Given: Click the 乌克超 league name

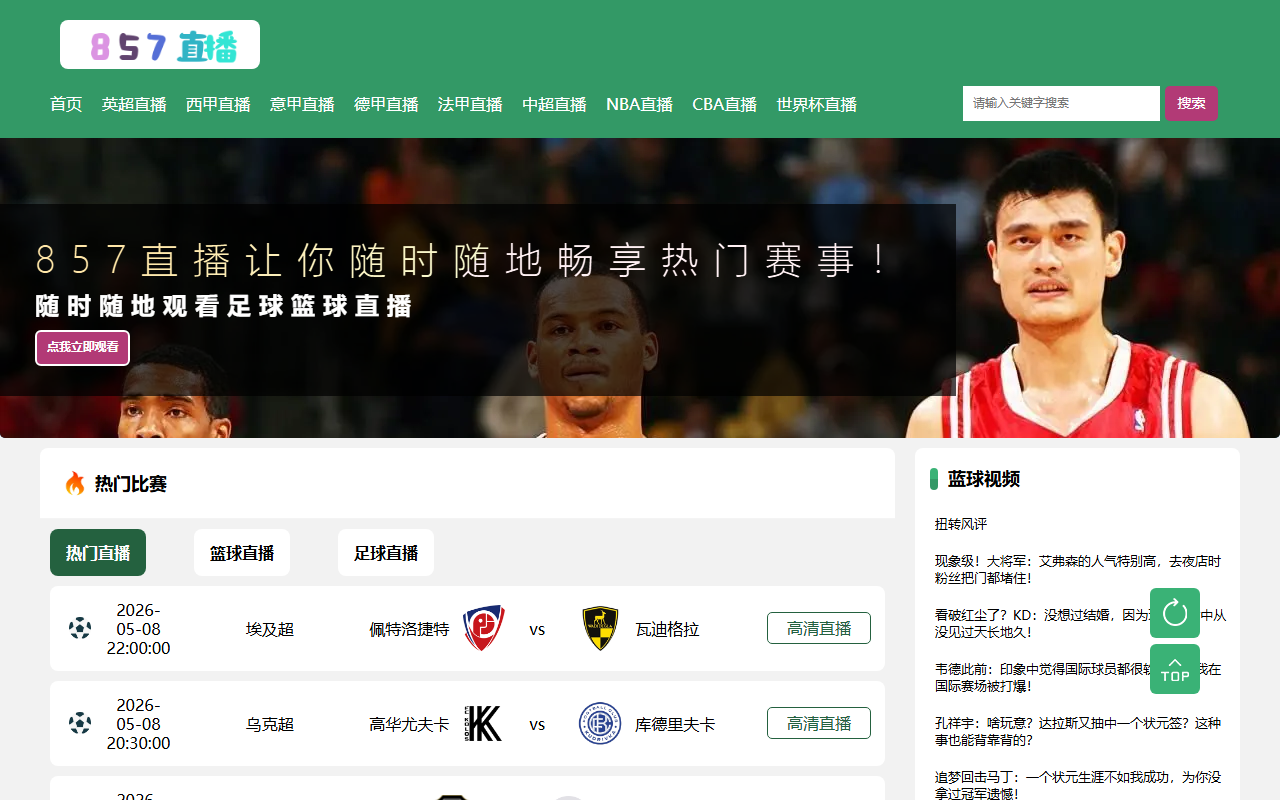Looking at the screenshot, I should point(270,723).
